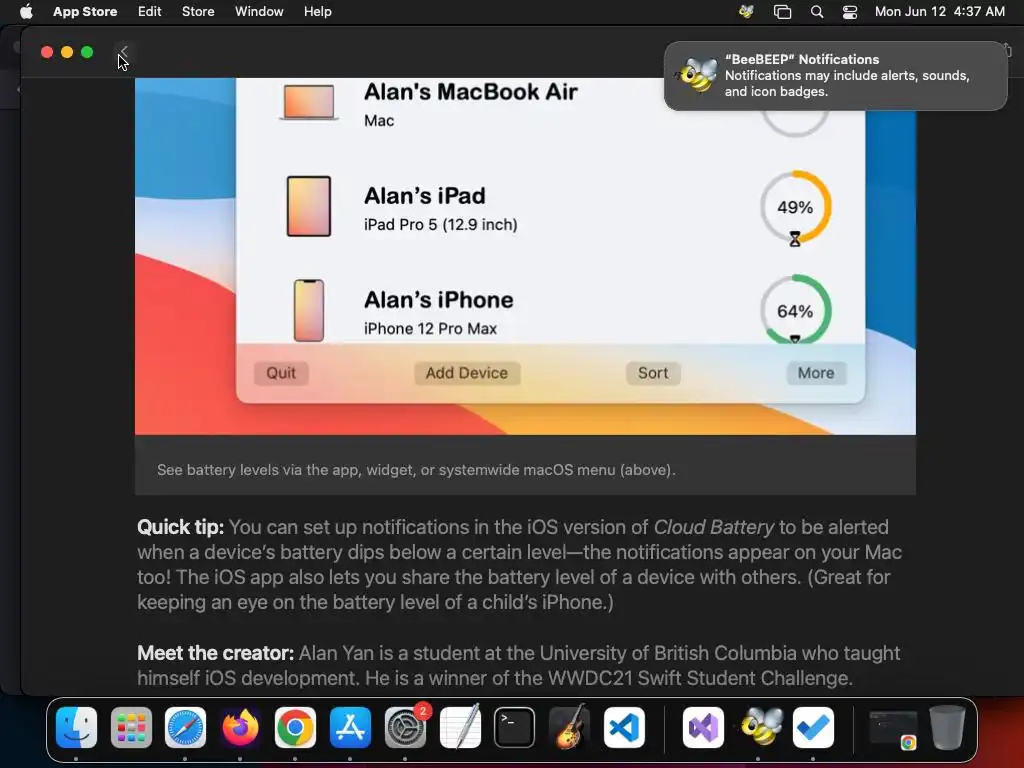Open System Settings from the Dock
1024x768 pixels.
click(405, 727)
